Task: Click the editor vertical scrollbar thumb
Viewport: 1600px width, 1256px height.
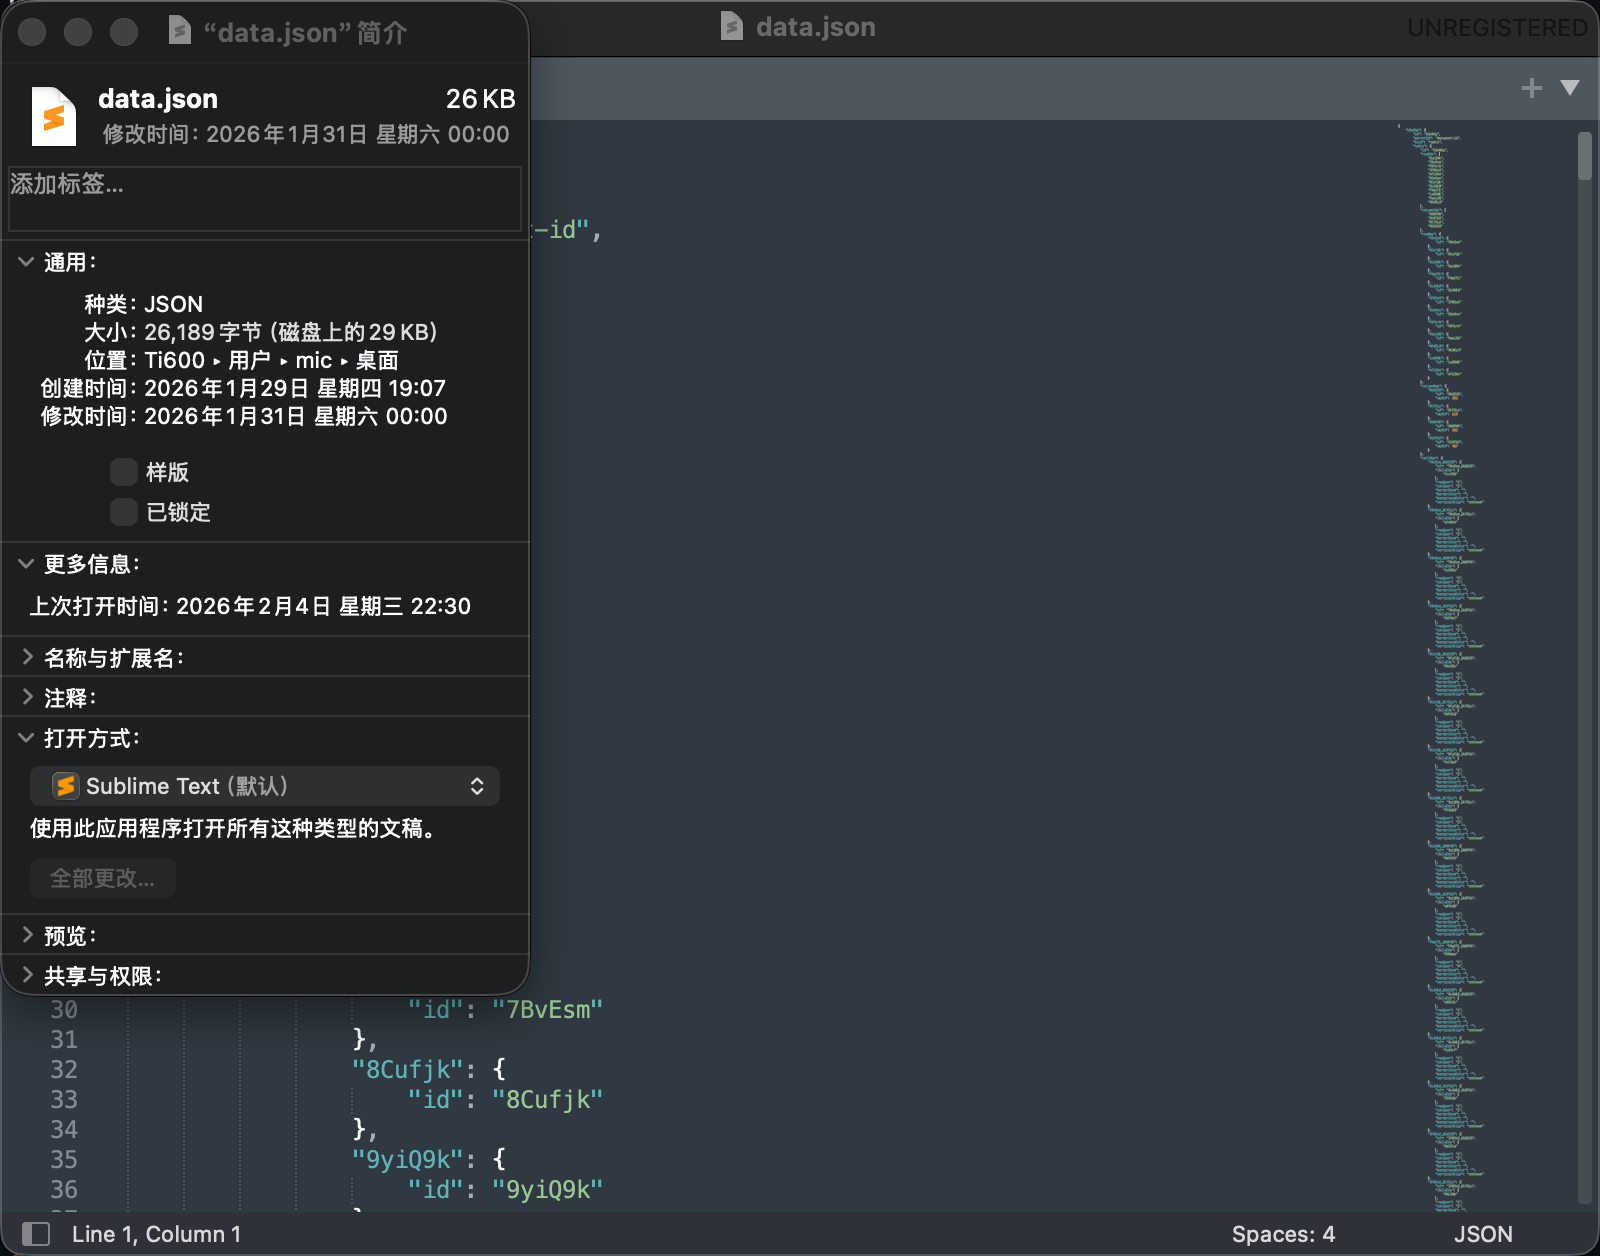Action: (x=1584, y=156)
